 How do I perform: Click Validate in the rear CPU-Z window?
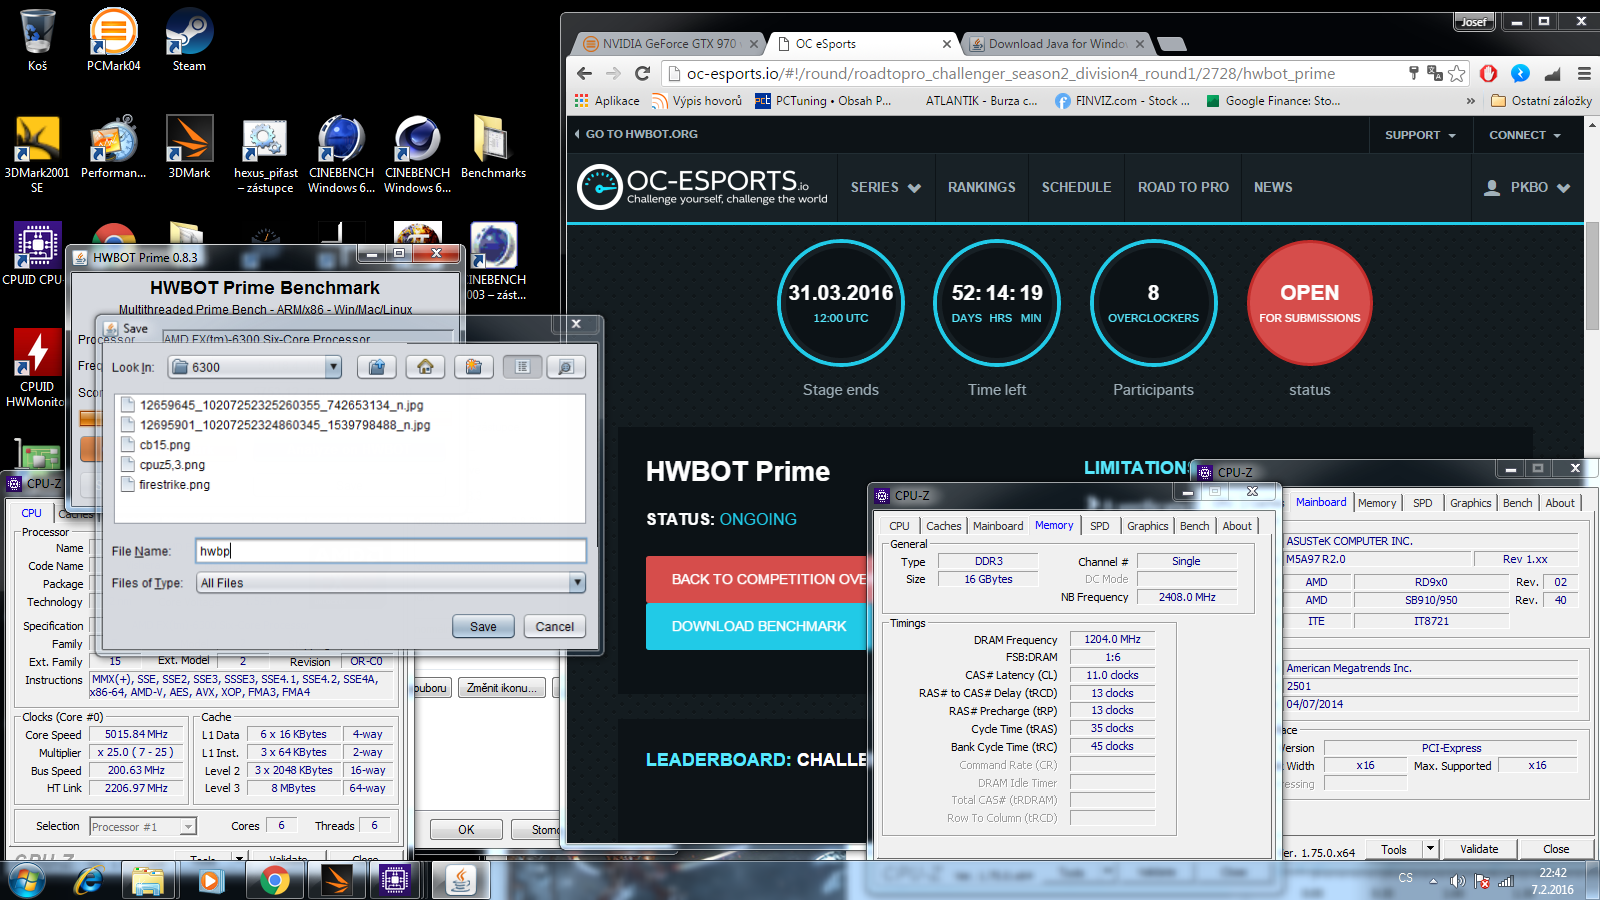click(x=1479, y=849)
